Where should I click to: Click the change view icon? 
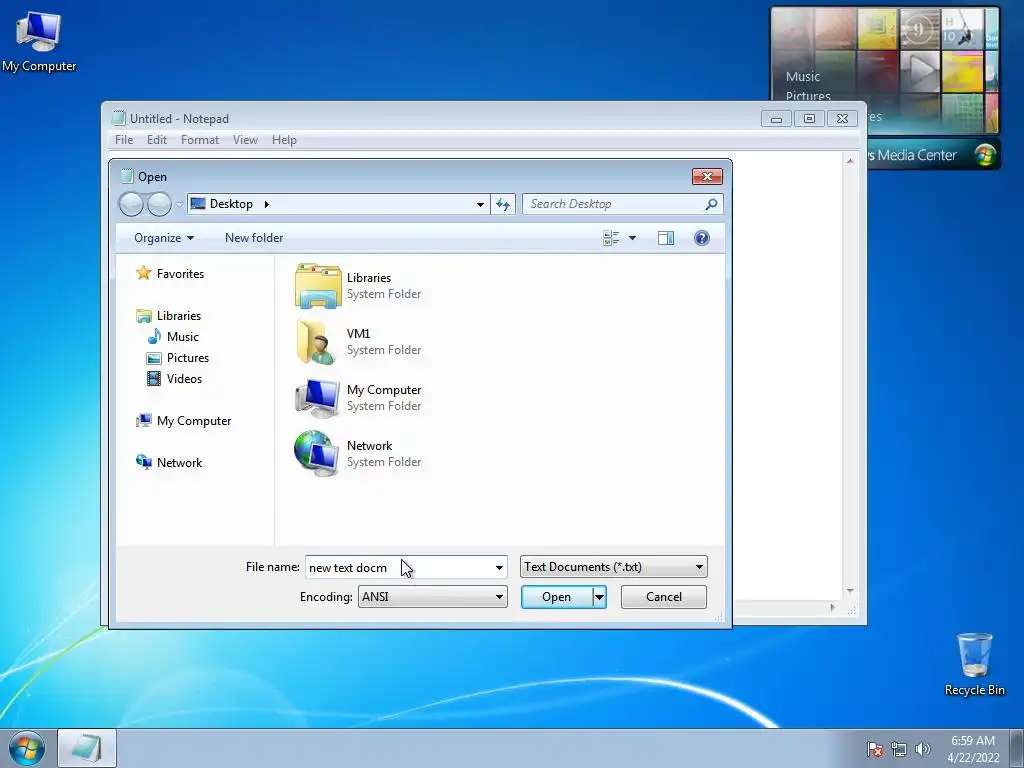pos(611,238)
